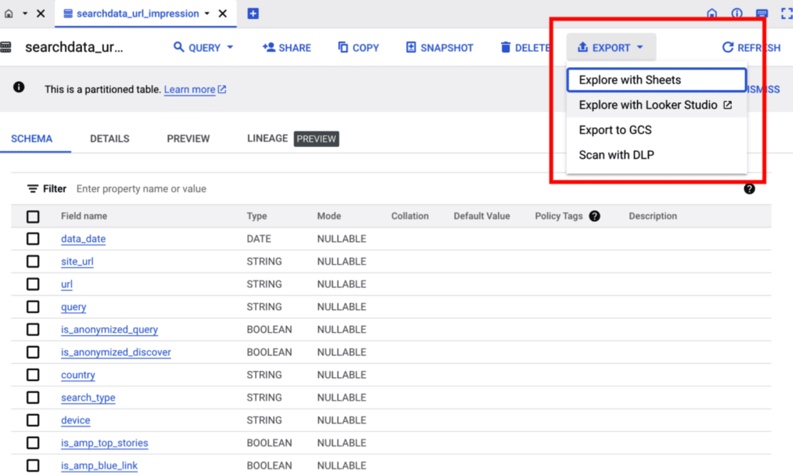Open the is_amp_blue_link field link

(99, 465)
